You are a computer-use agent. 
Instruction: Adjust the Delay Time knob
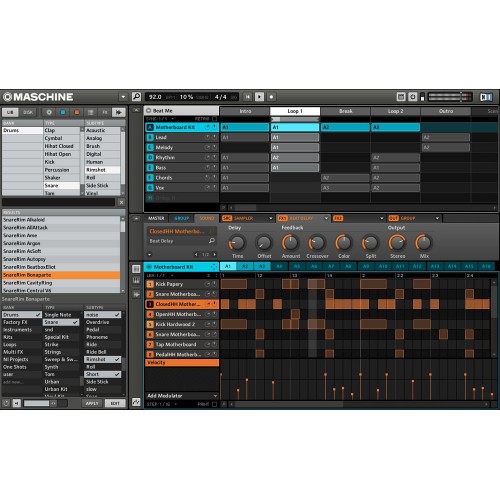click(237, 243)
